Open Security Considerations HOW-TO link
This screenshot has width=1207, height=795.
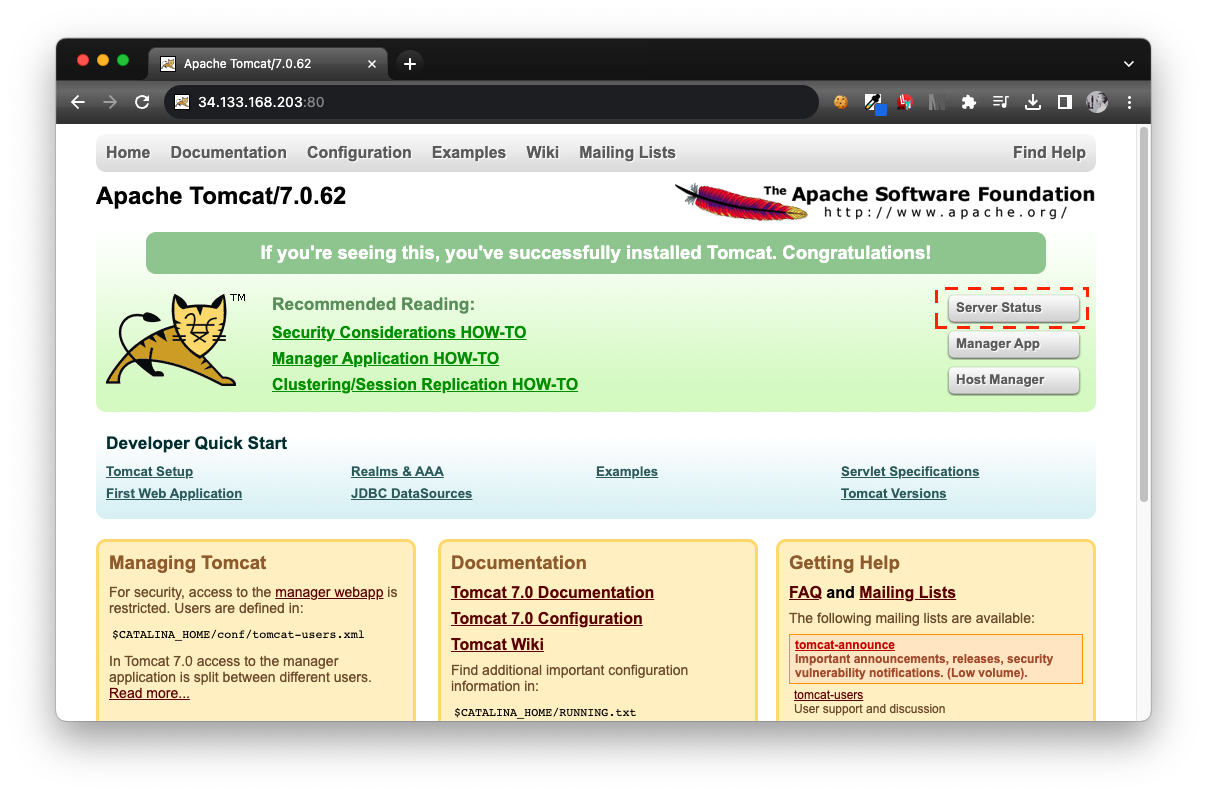point(399,333)
